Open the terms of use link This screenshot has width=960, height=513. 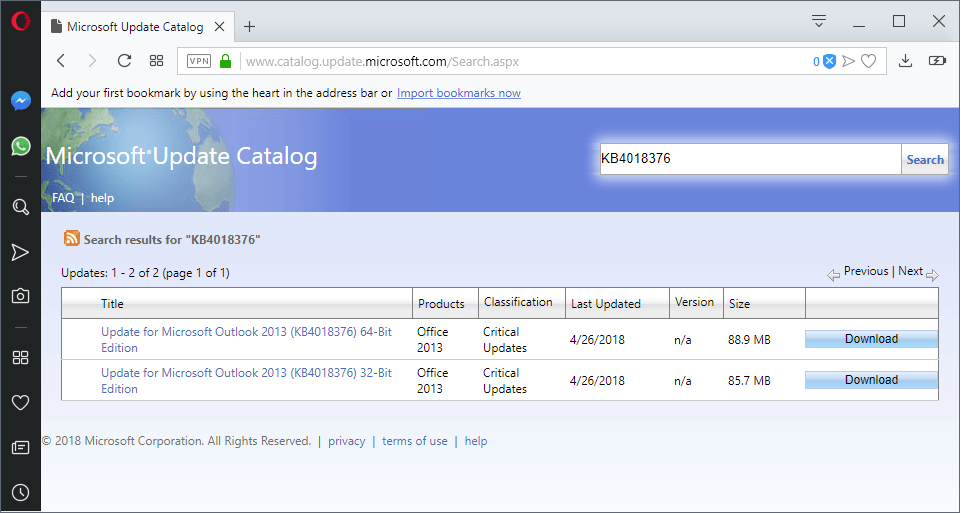pos(414,441)
